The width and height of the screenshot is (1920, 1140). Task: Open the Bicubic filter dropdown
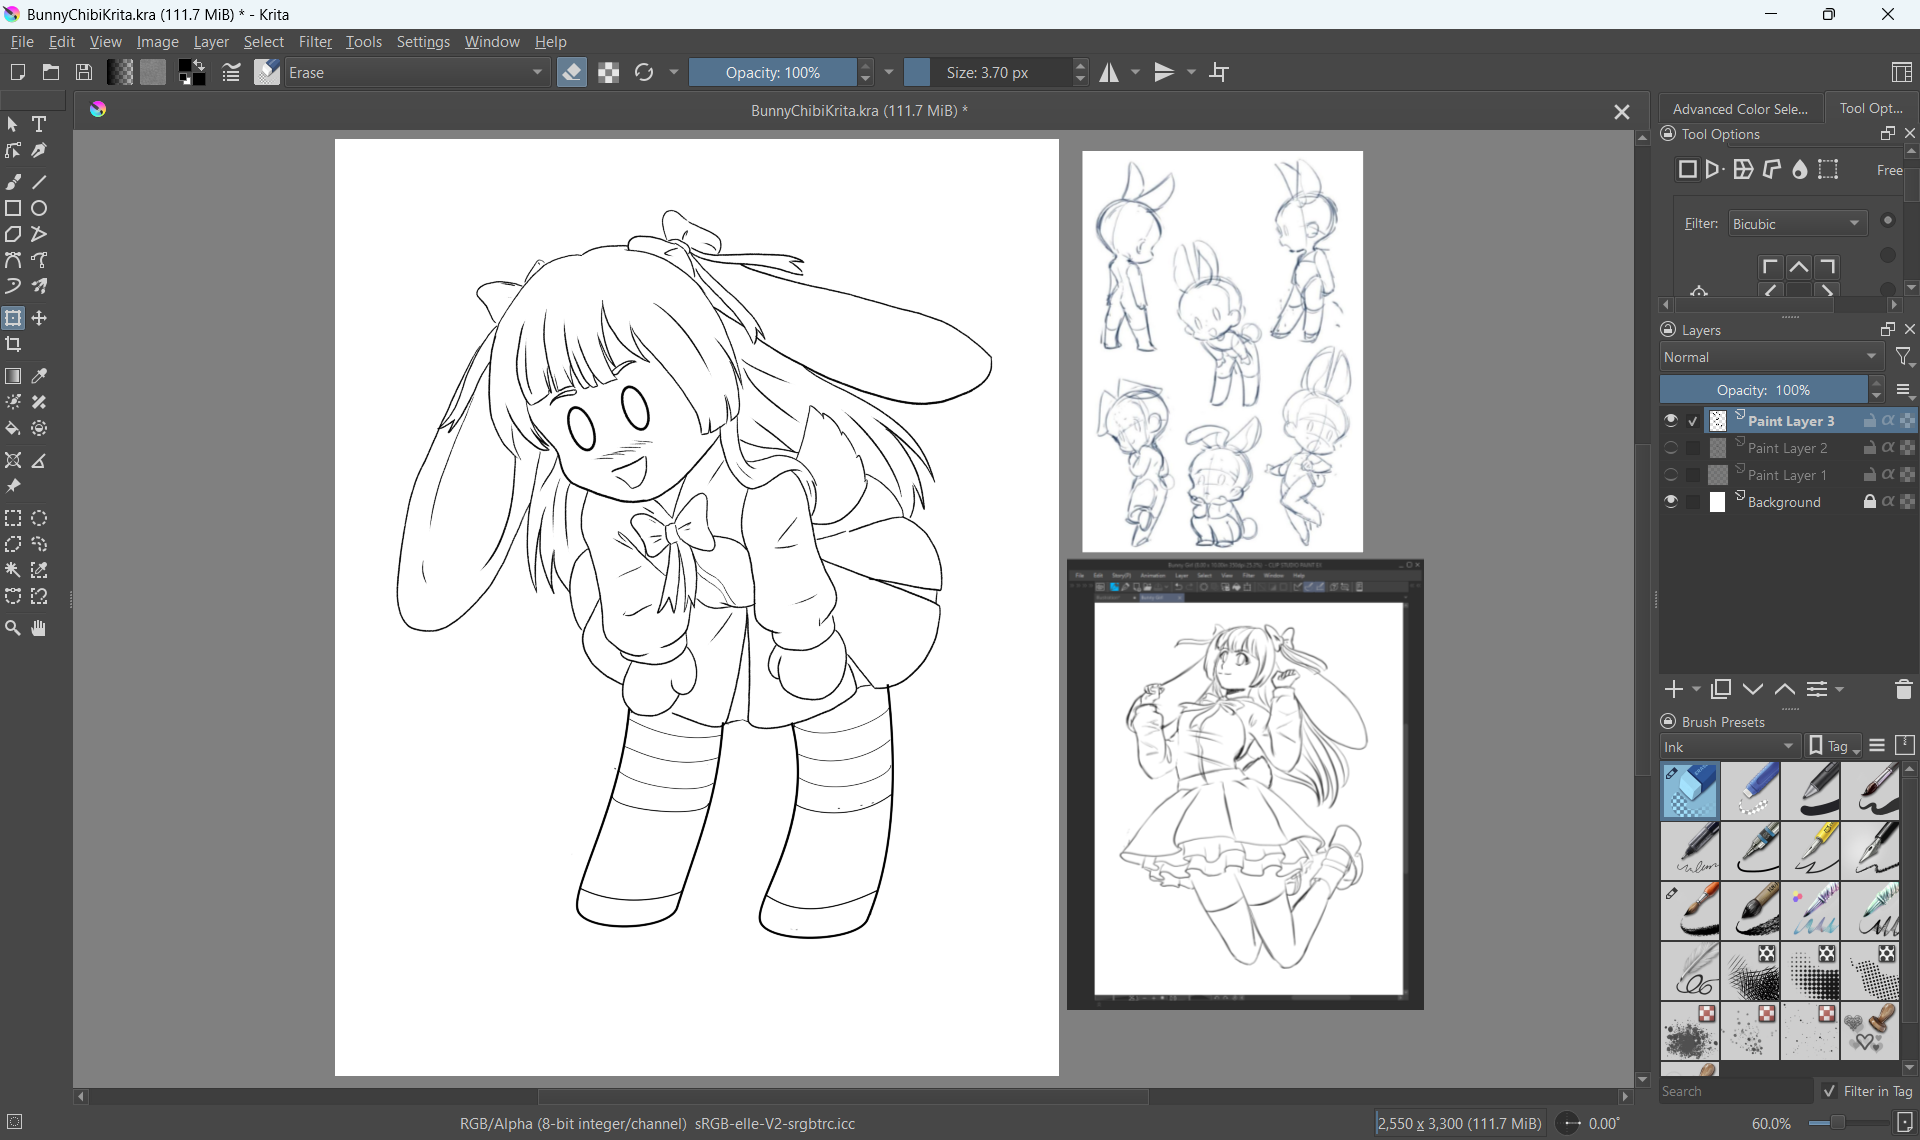1797,224
